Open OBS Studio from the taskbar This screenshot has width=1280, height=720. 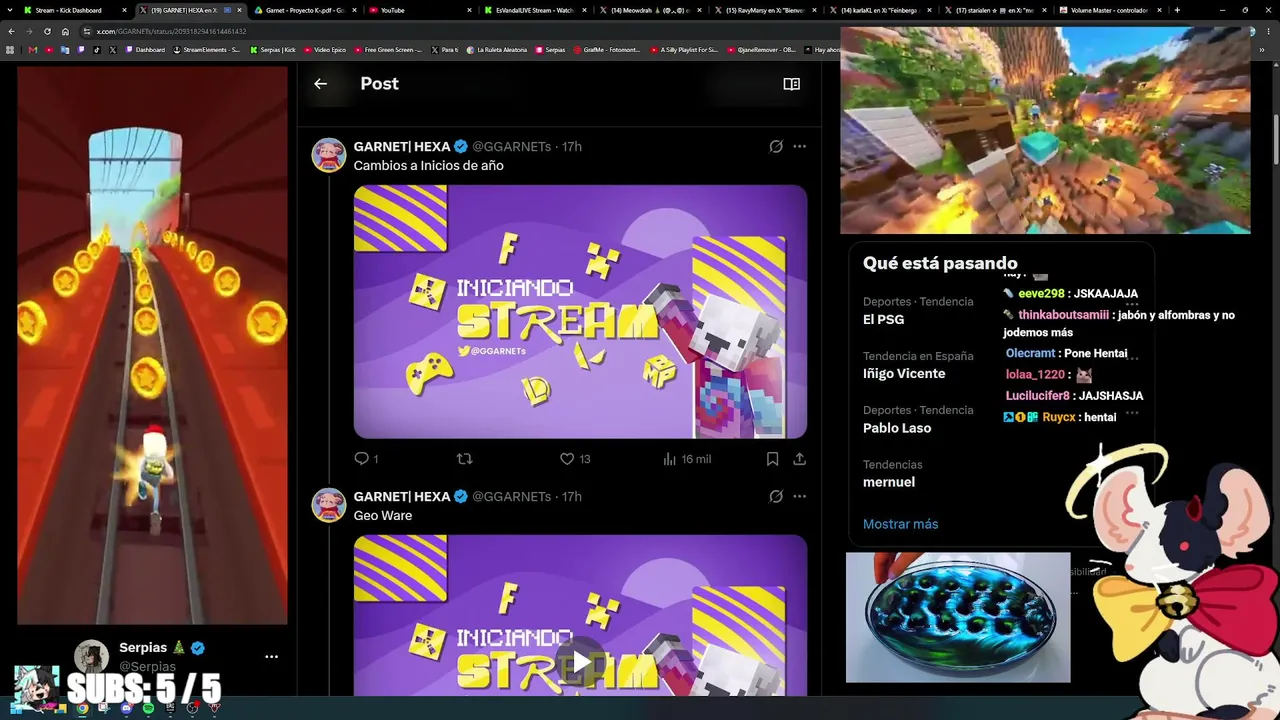coord(192,708)
